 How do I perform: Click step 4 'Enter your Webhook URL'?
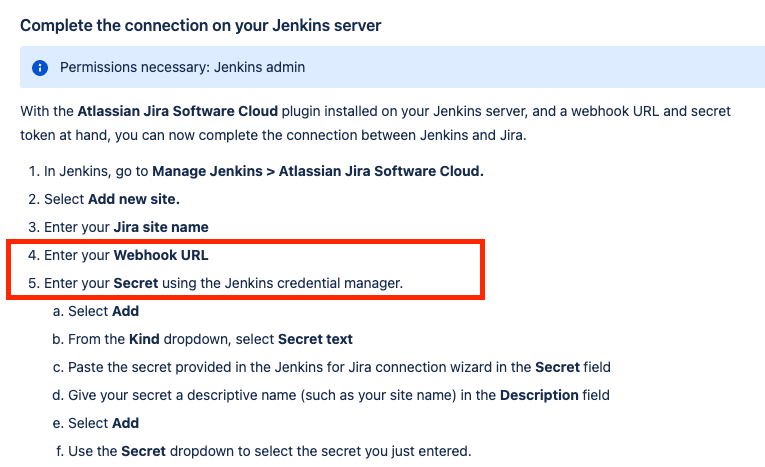(126, 255)
